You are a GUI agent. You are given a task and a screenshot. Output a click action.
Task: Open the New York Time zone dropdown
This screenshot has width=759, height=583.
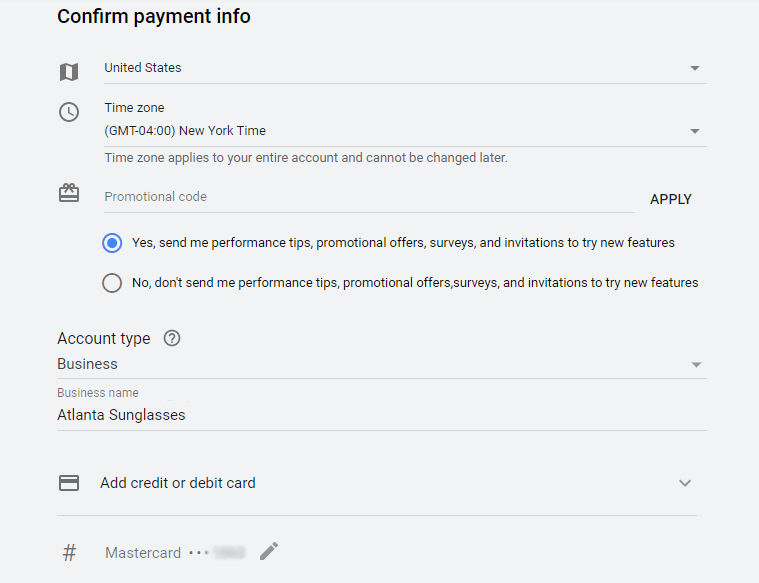tap(694, 131)
